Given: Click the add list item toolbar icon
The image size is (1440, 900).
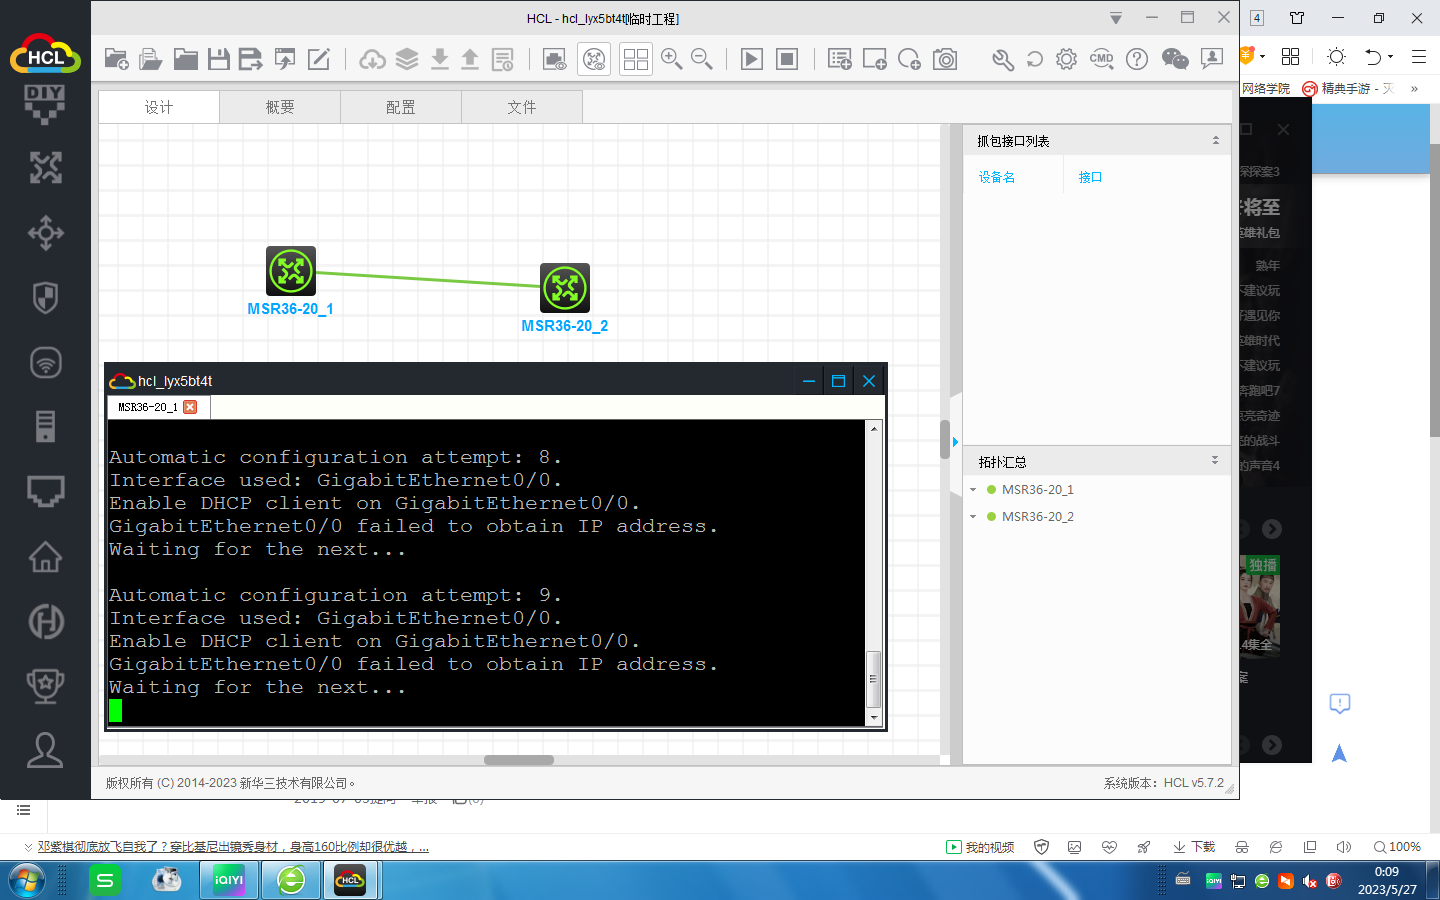Looking at the screenshot, I should click(x=840, y=59).
